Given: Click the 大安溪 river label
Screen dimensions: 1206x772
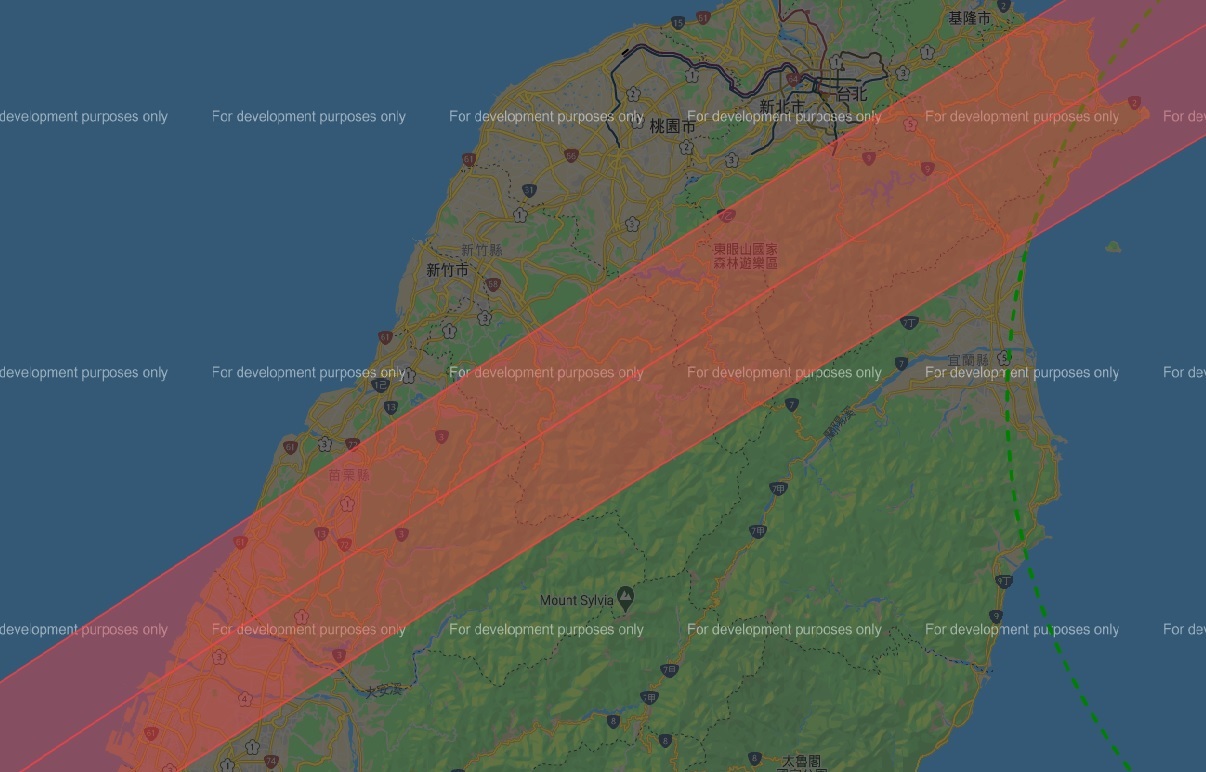Looking at the screenshot, I should [x=382, y=690].
